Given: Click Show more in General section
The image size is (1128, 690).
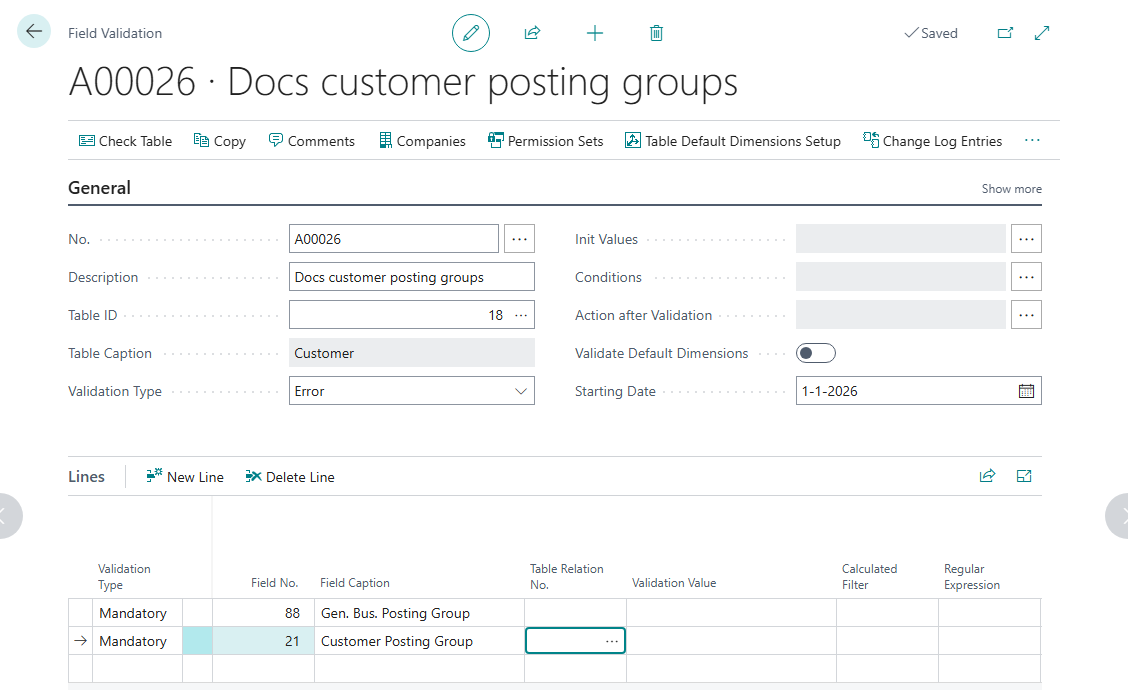Looking at the screenshot, I should 1011,189.
